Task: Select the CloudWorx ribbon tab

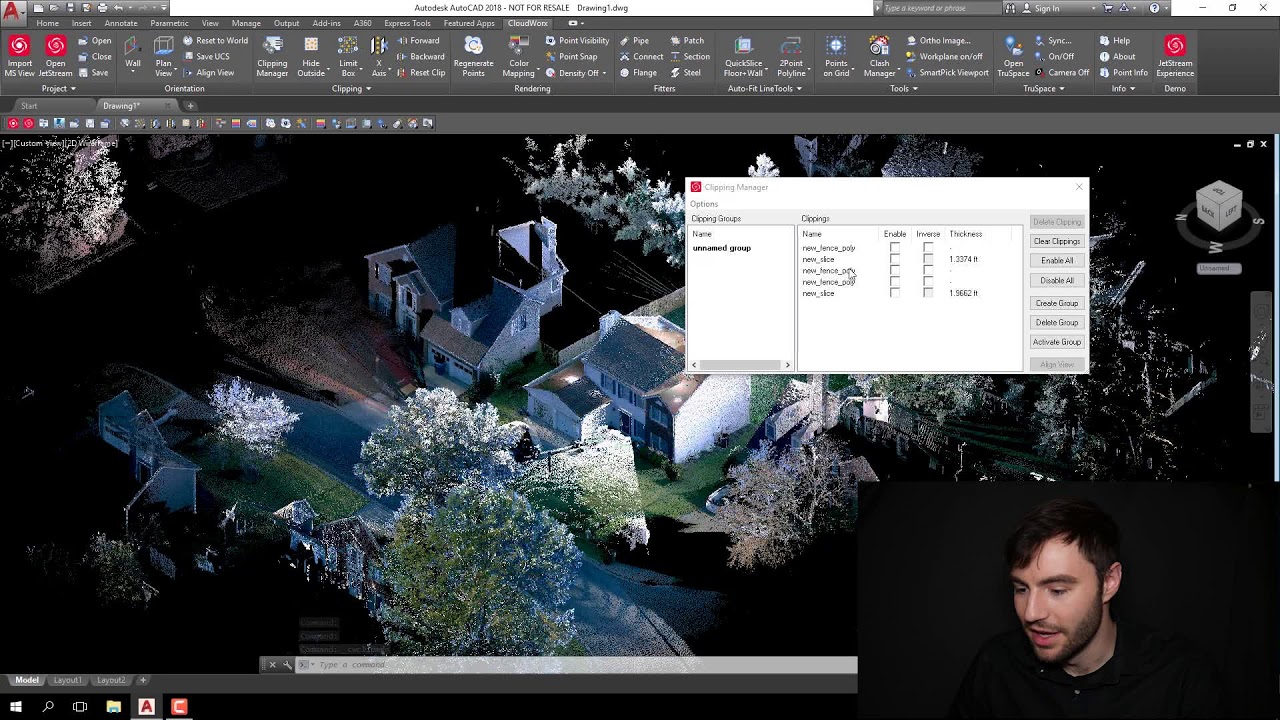Action: pos(527,23)
